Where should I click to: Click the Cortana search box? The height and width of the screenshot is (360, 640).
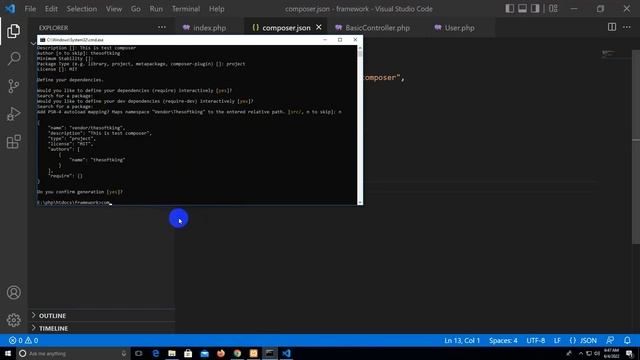tap(73, 353)
